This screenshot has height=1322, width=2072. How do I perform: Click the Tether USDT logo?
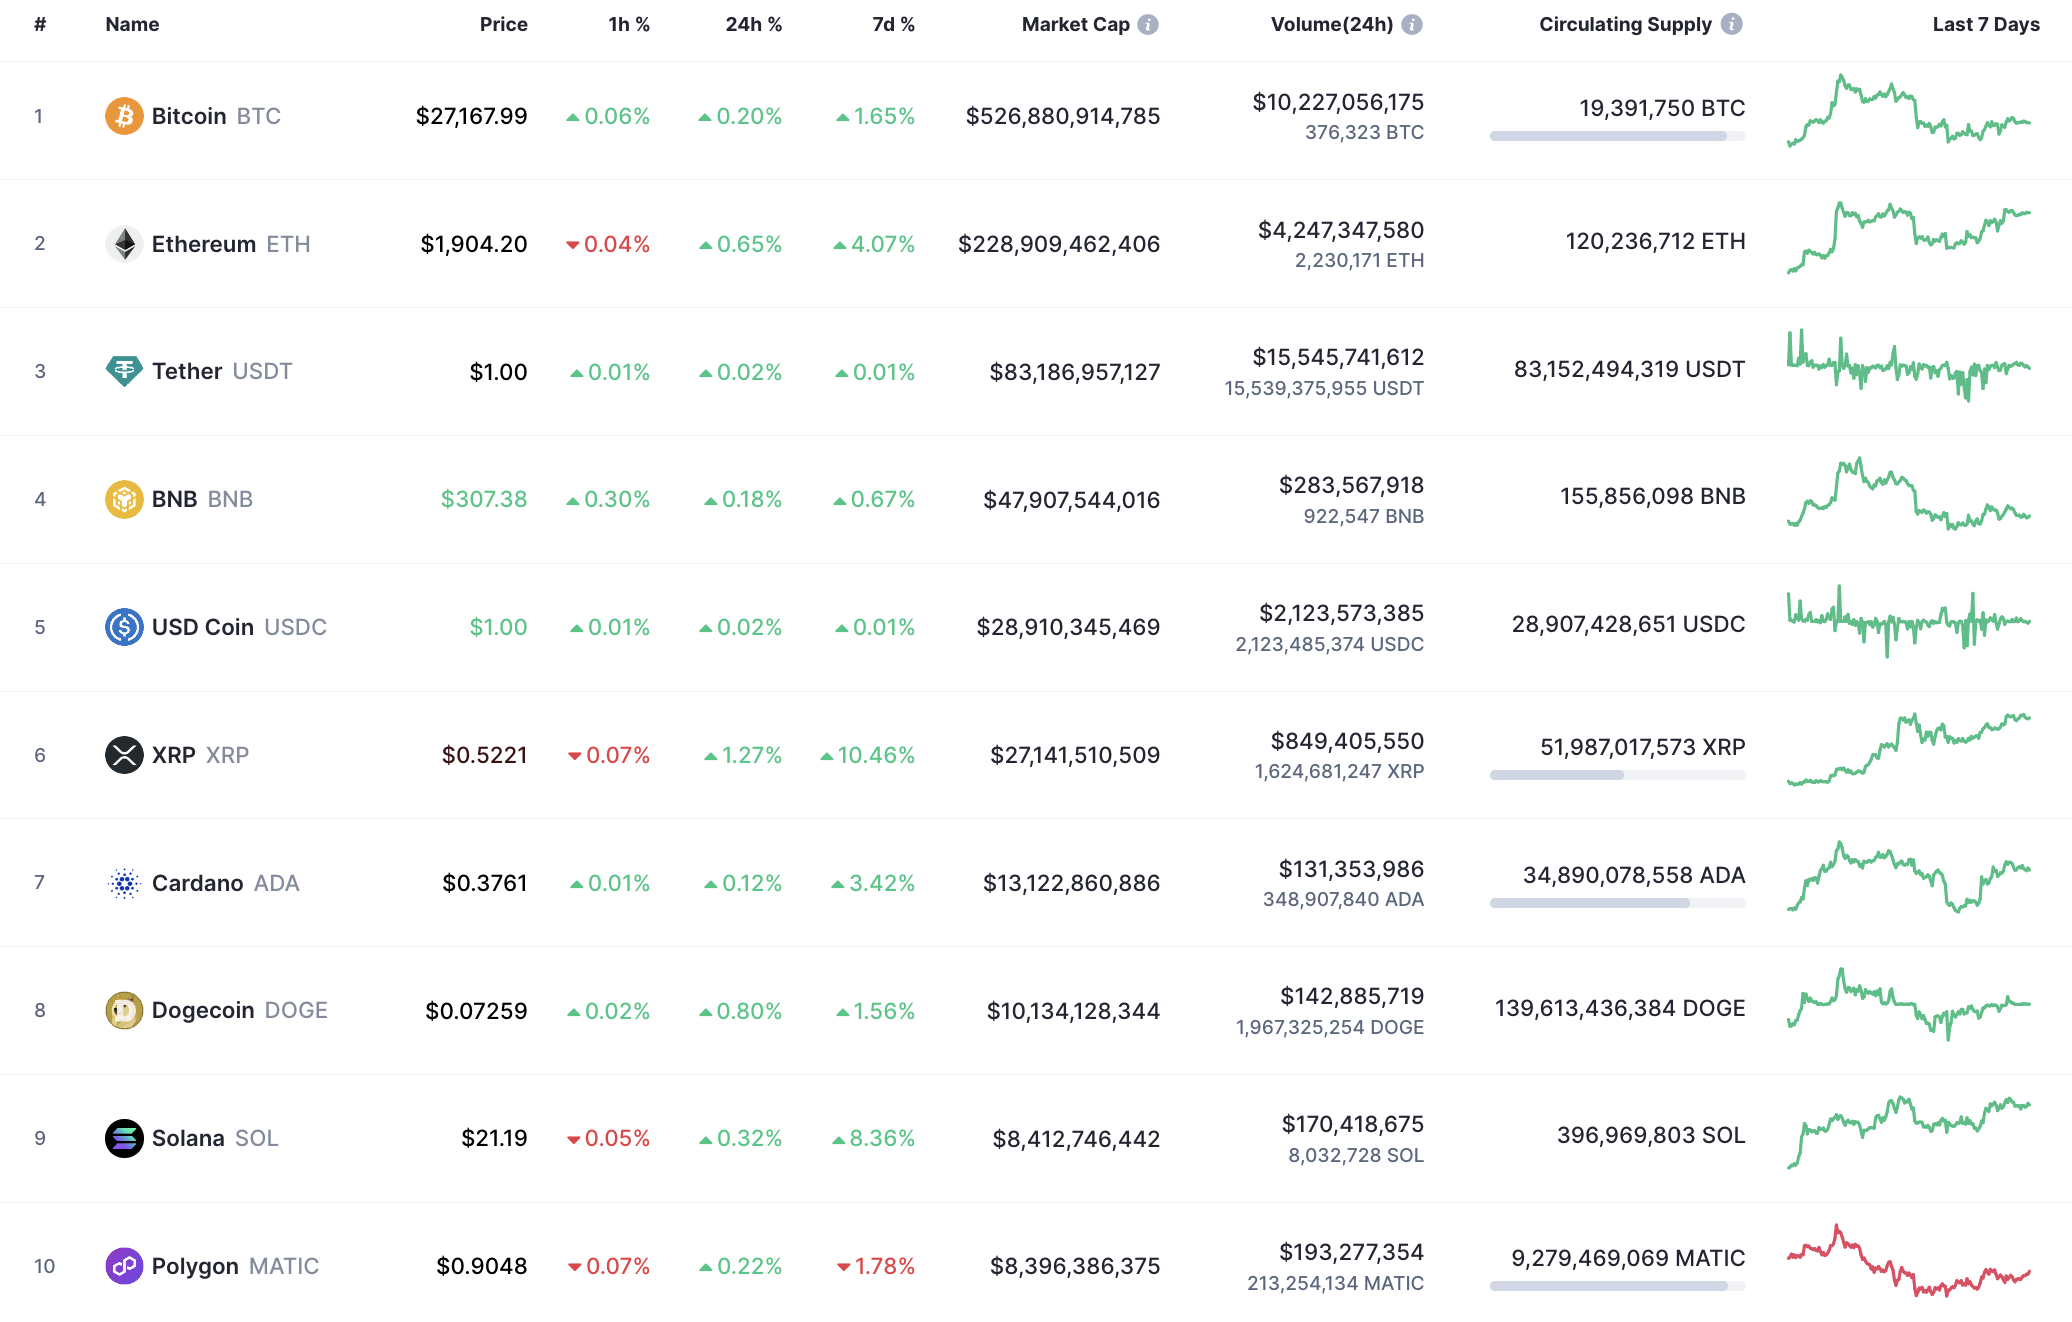(124, 371)
